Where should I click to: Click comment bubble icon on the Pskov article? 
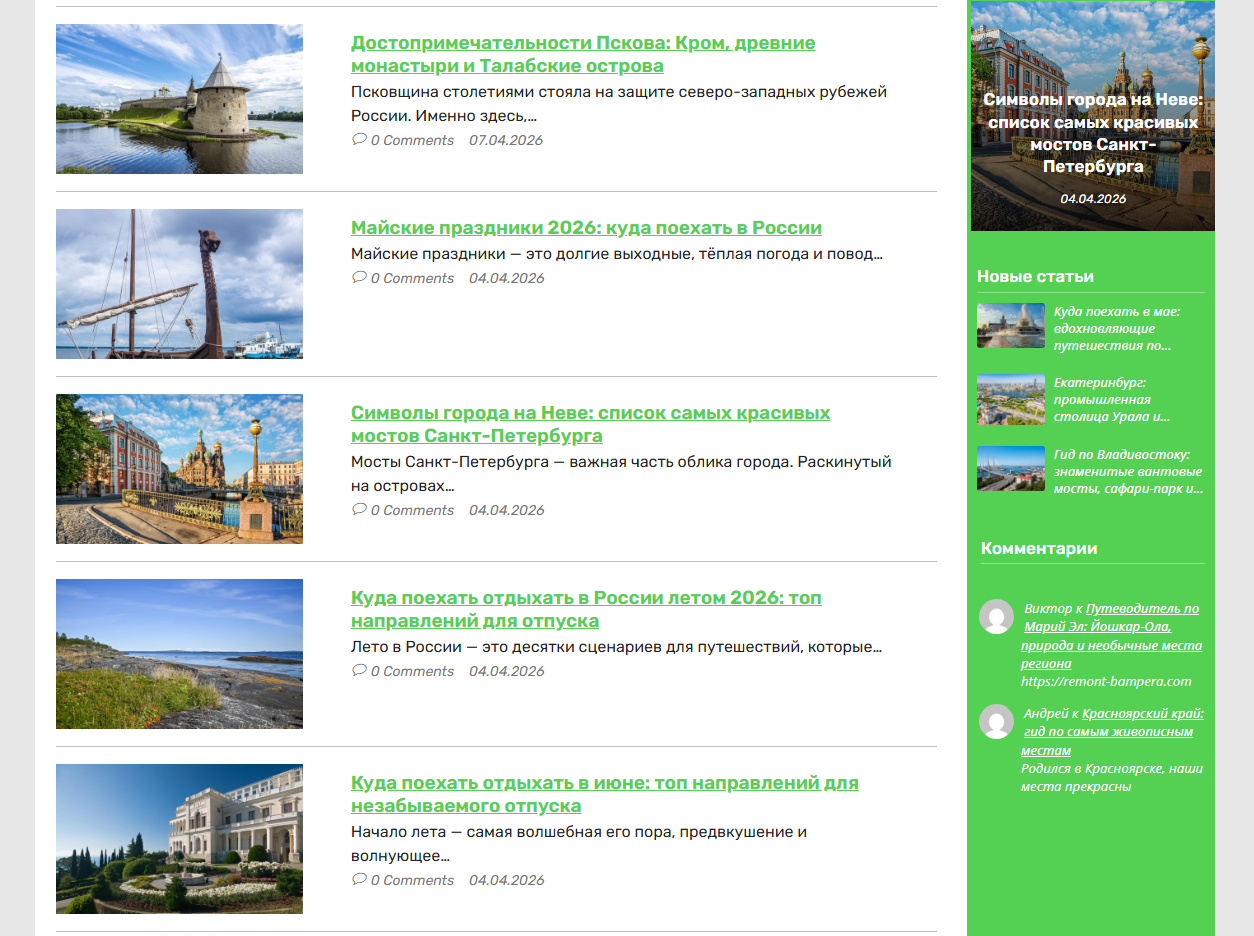point(359,140)
